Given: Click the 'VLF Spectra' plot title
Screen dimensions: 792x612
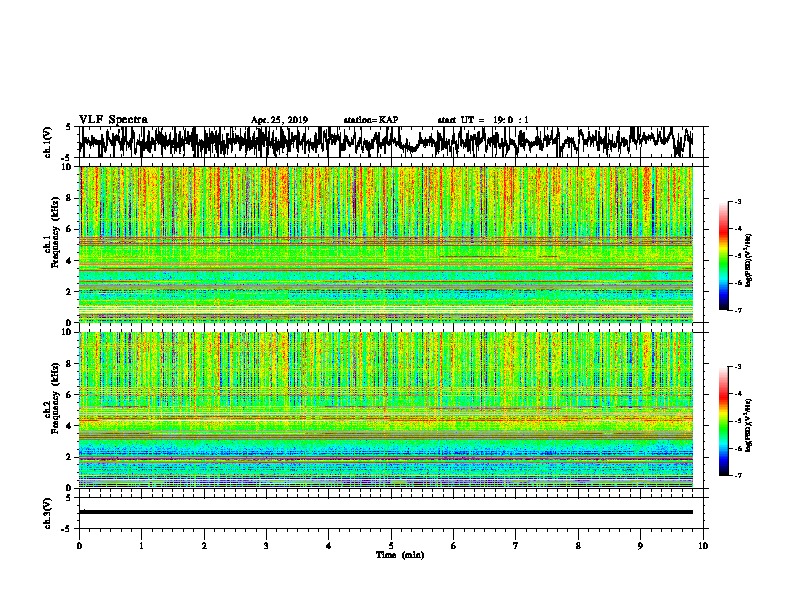Looking at the screenshot, I should 113,120.
